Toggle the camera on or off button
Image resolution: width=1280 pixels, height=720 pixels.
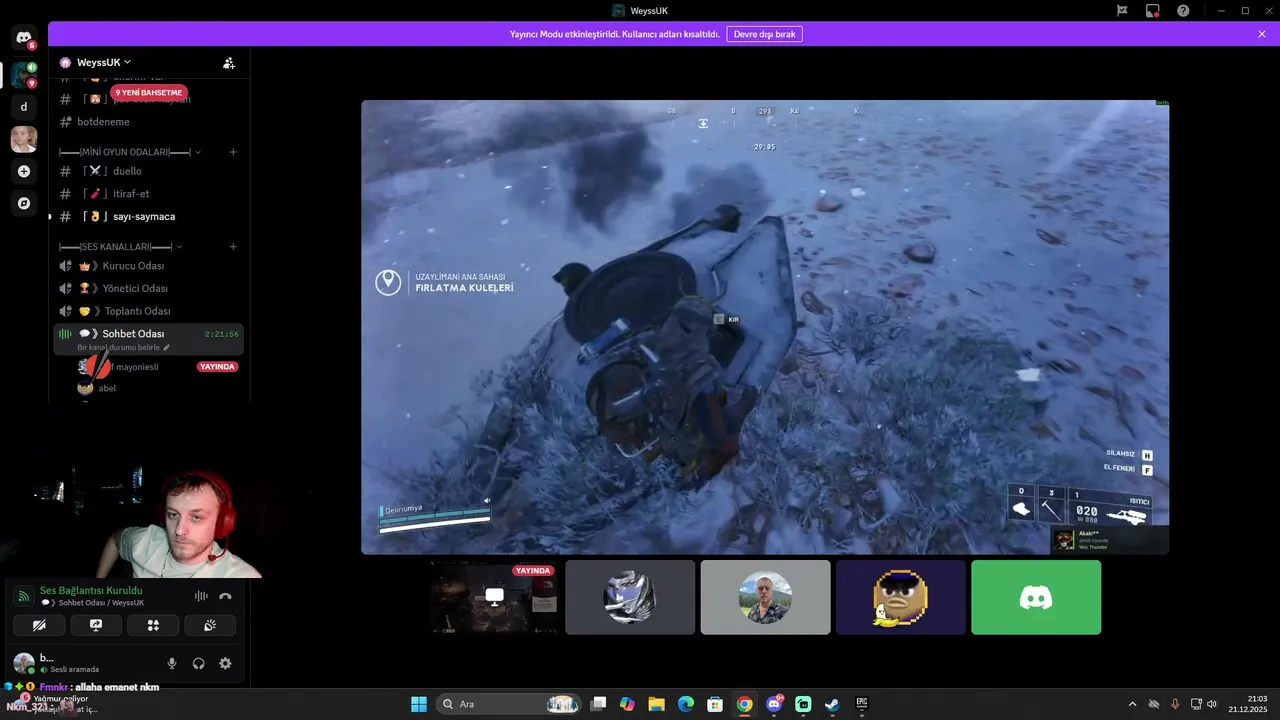(x=39, y=625)
